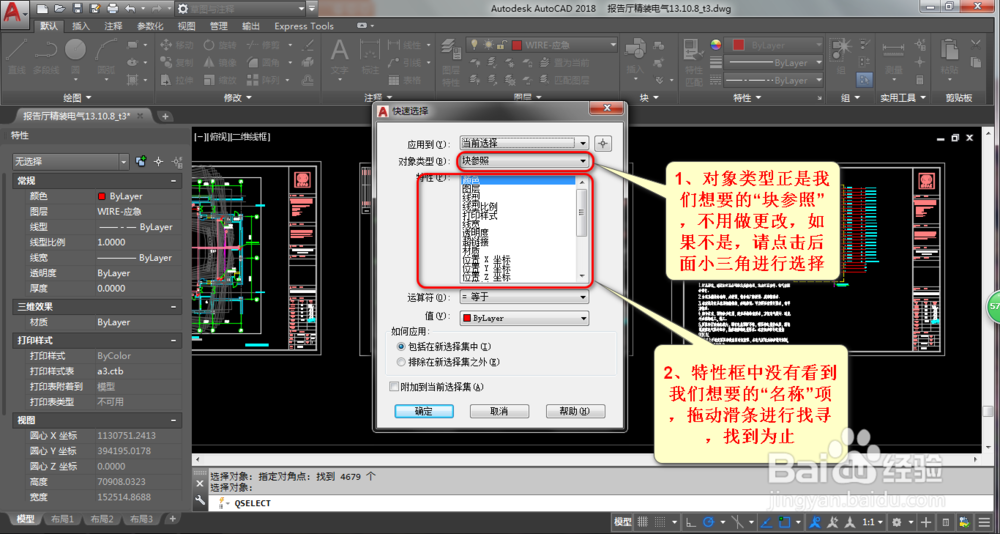This screenshot has height=534, width=1000.
Task: Switch to the 注释 ribbon tab
Action: coord(114,26)
